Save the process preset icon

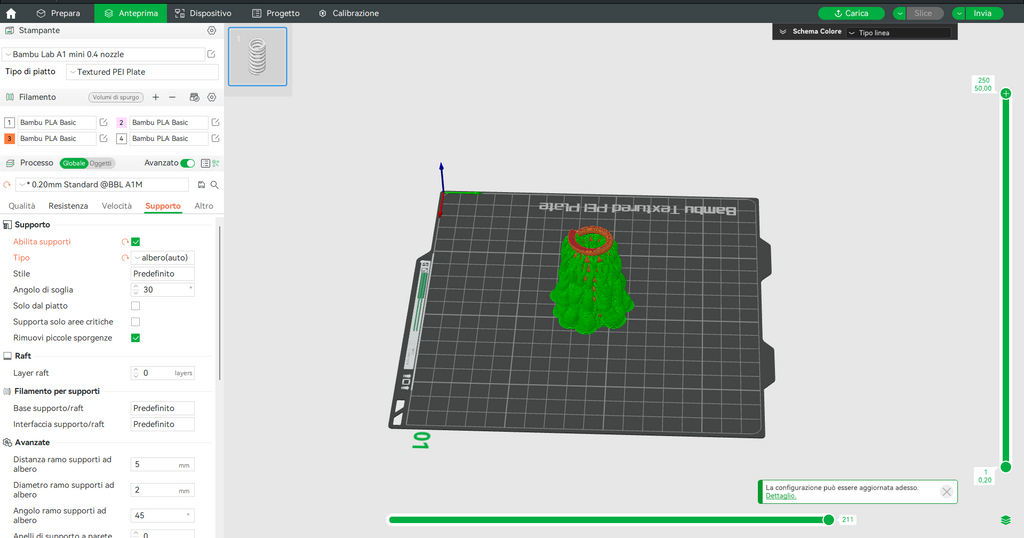click(201, 185)
